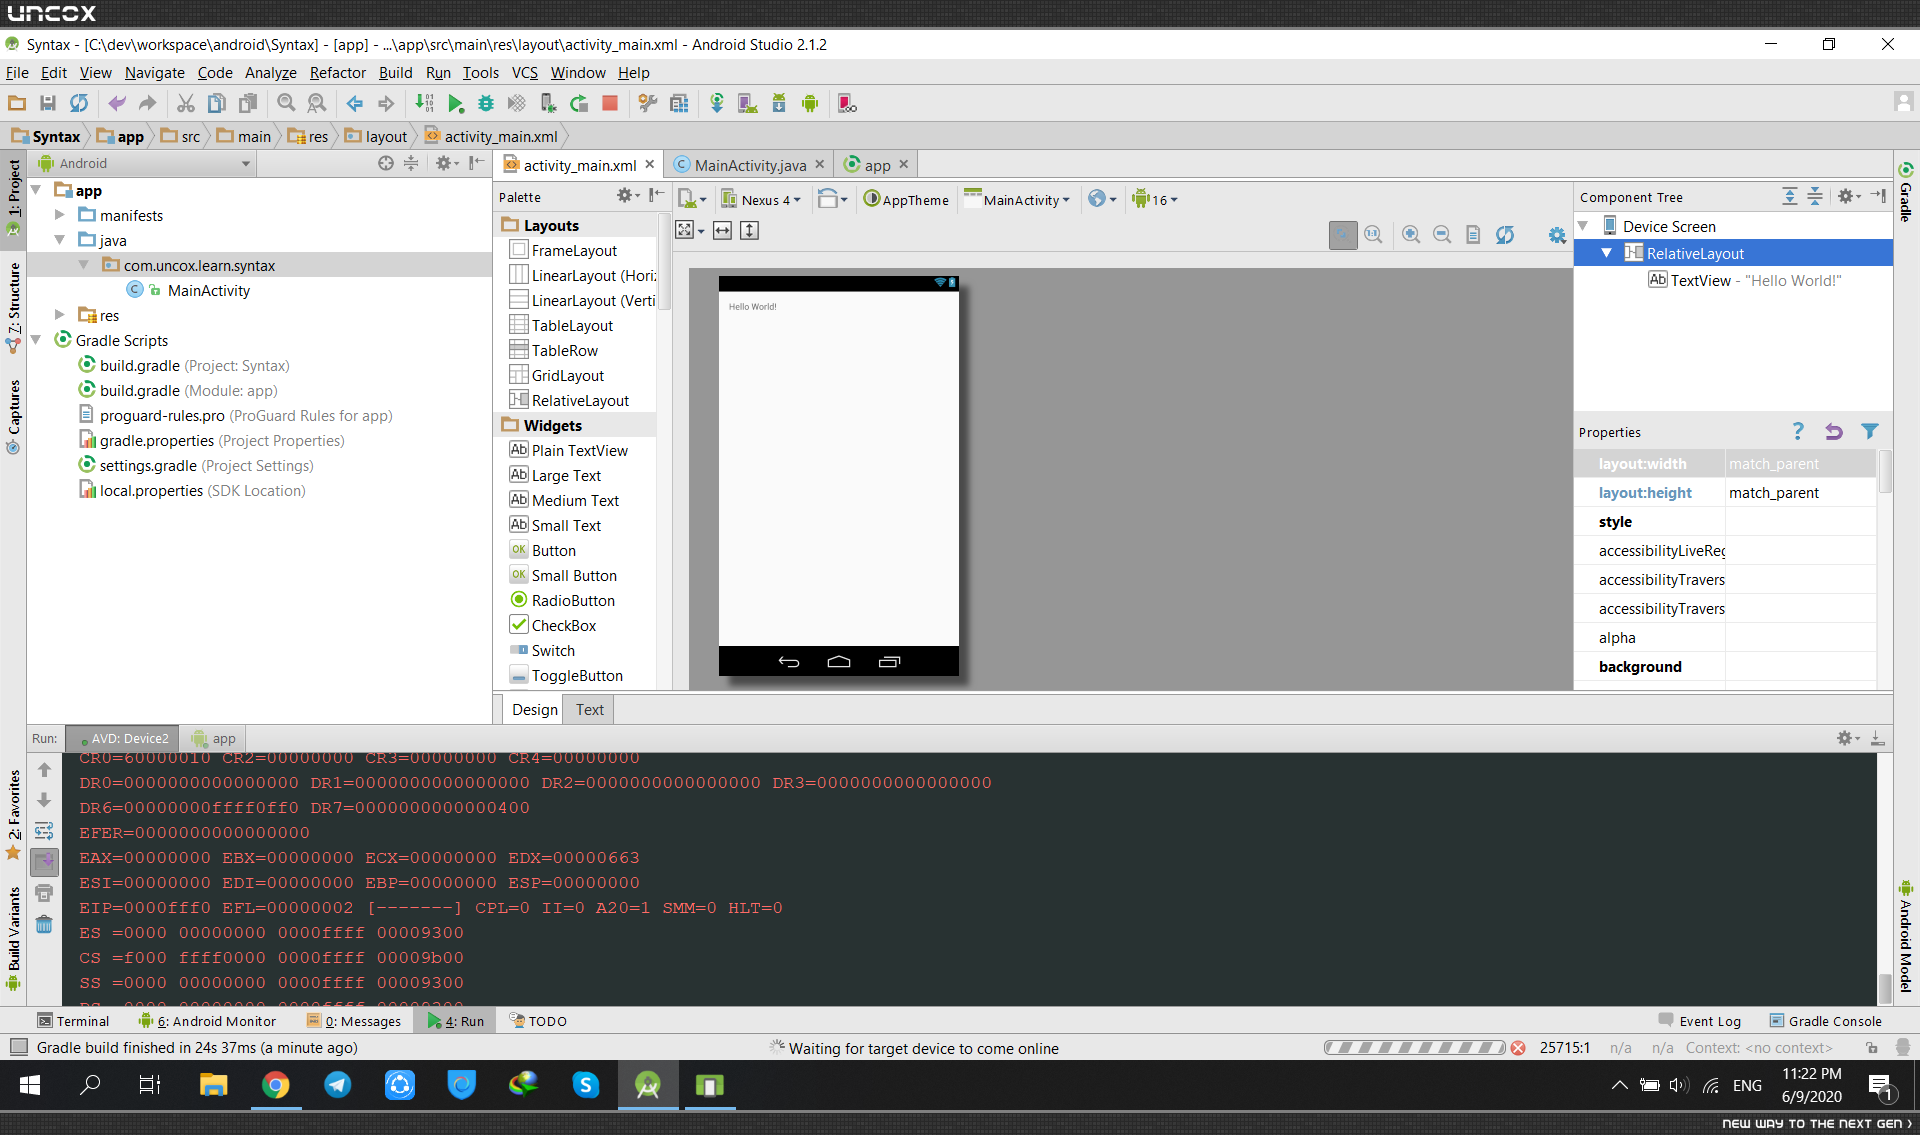Open the Event Log
1920x1135 pixels.
click(x=1700, y=1021)
